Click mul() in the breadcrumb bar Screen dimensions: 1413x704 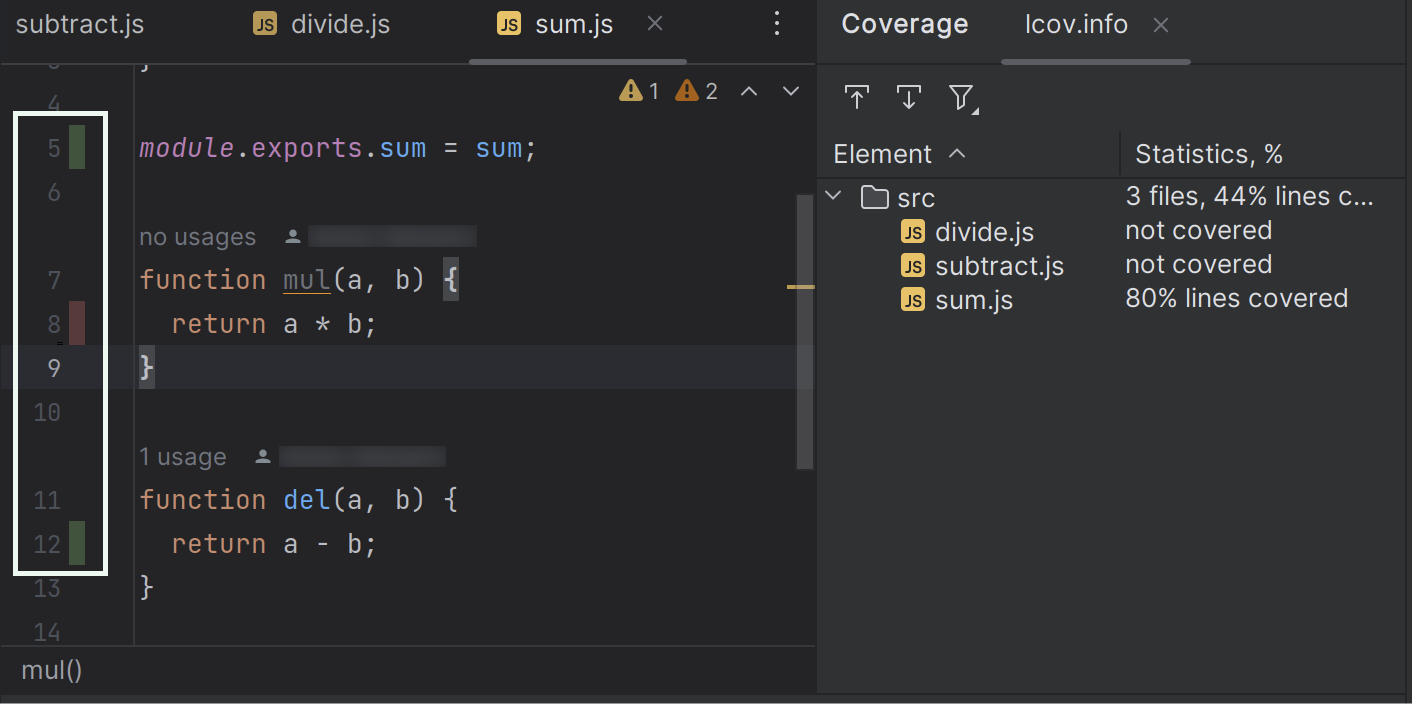[x=50, y=670]
